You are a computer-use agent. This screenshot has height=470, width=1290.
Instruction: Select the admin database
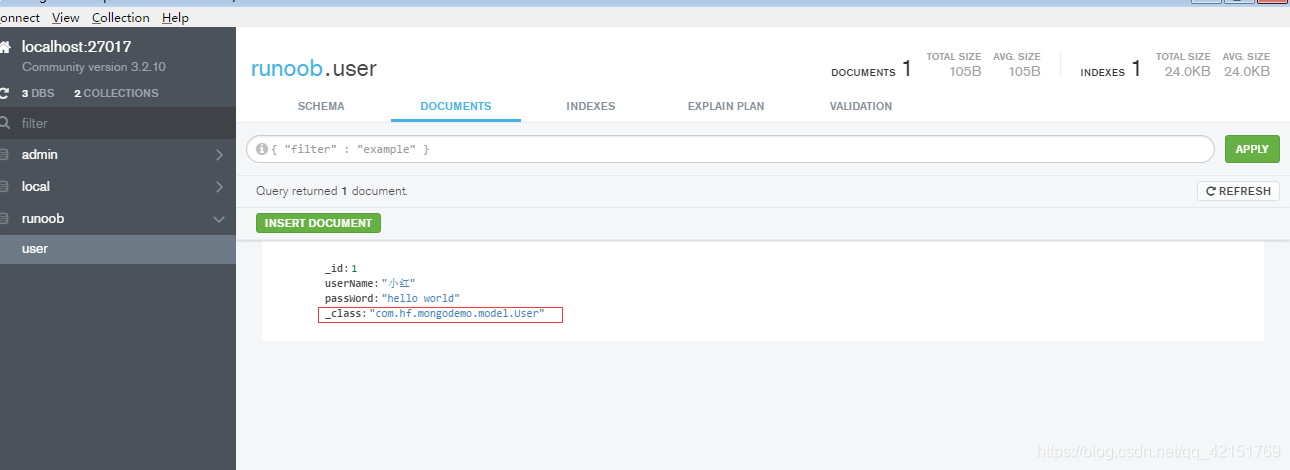click(118, 155)
